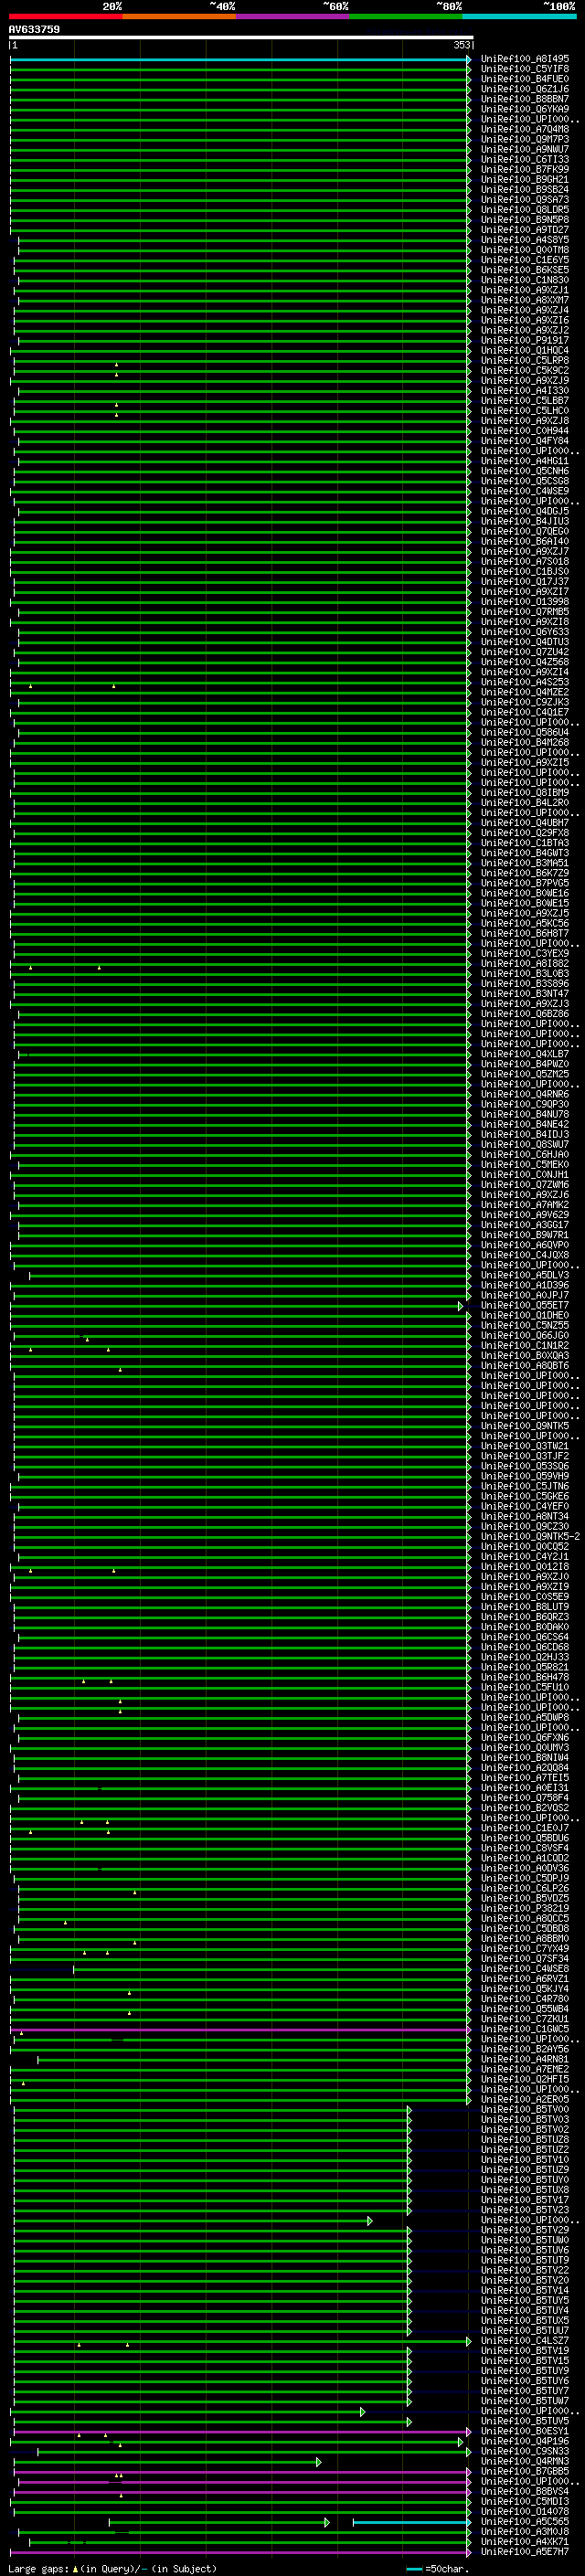This screenshot has height=2576, width=585.
Task: Open hit UniRef100_Q6Z1J6
Action: point(525,89)
